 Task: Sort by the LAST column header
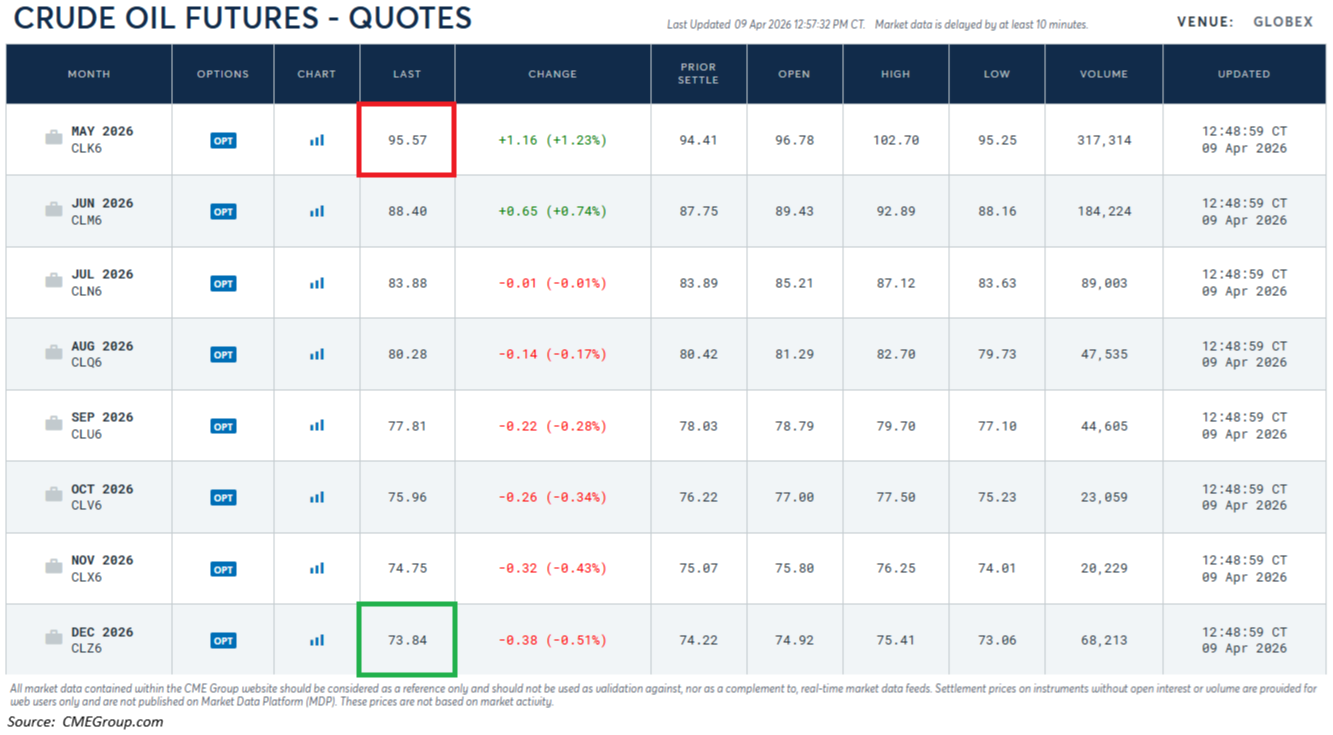pyautogui.click(x=407, y=74)
